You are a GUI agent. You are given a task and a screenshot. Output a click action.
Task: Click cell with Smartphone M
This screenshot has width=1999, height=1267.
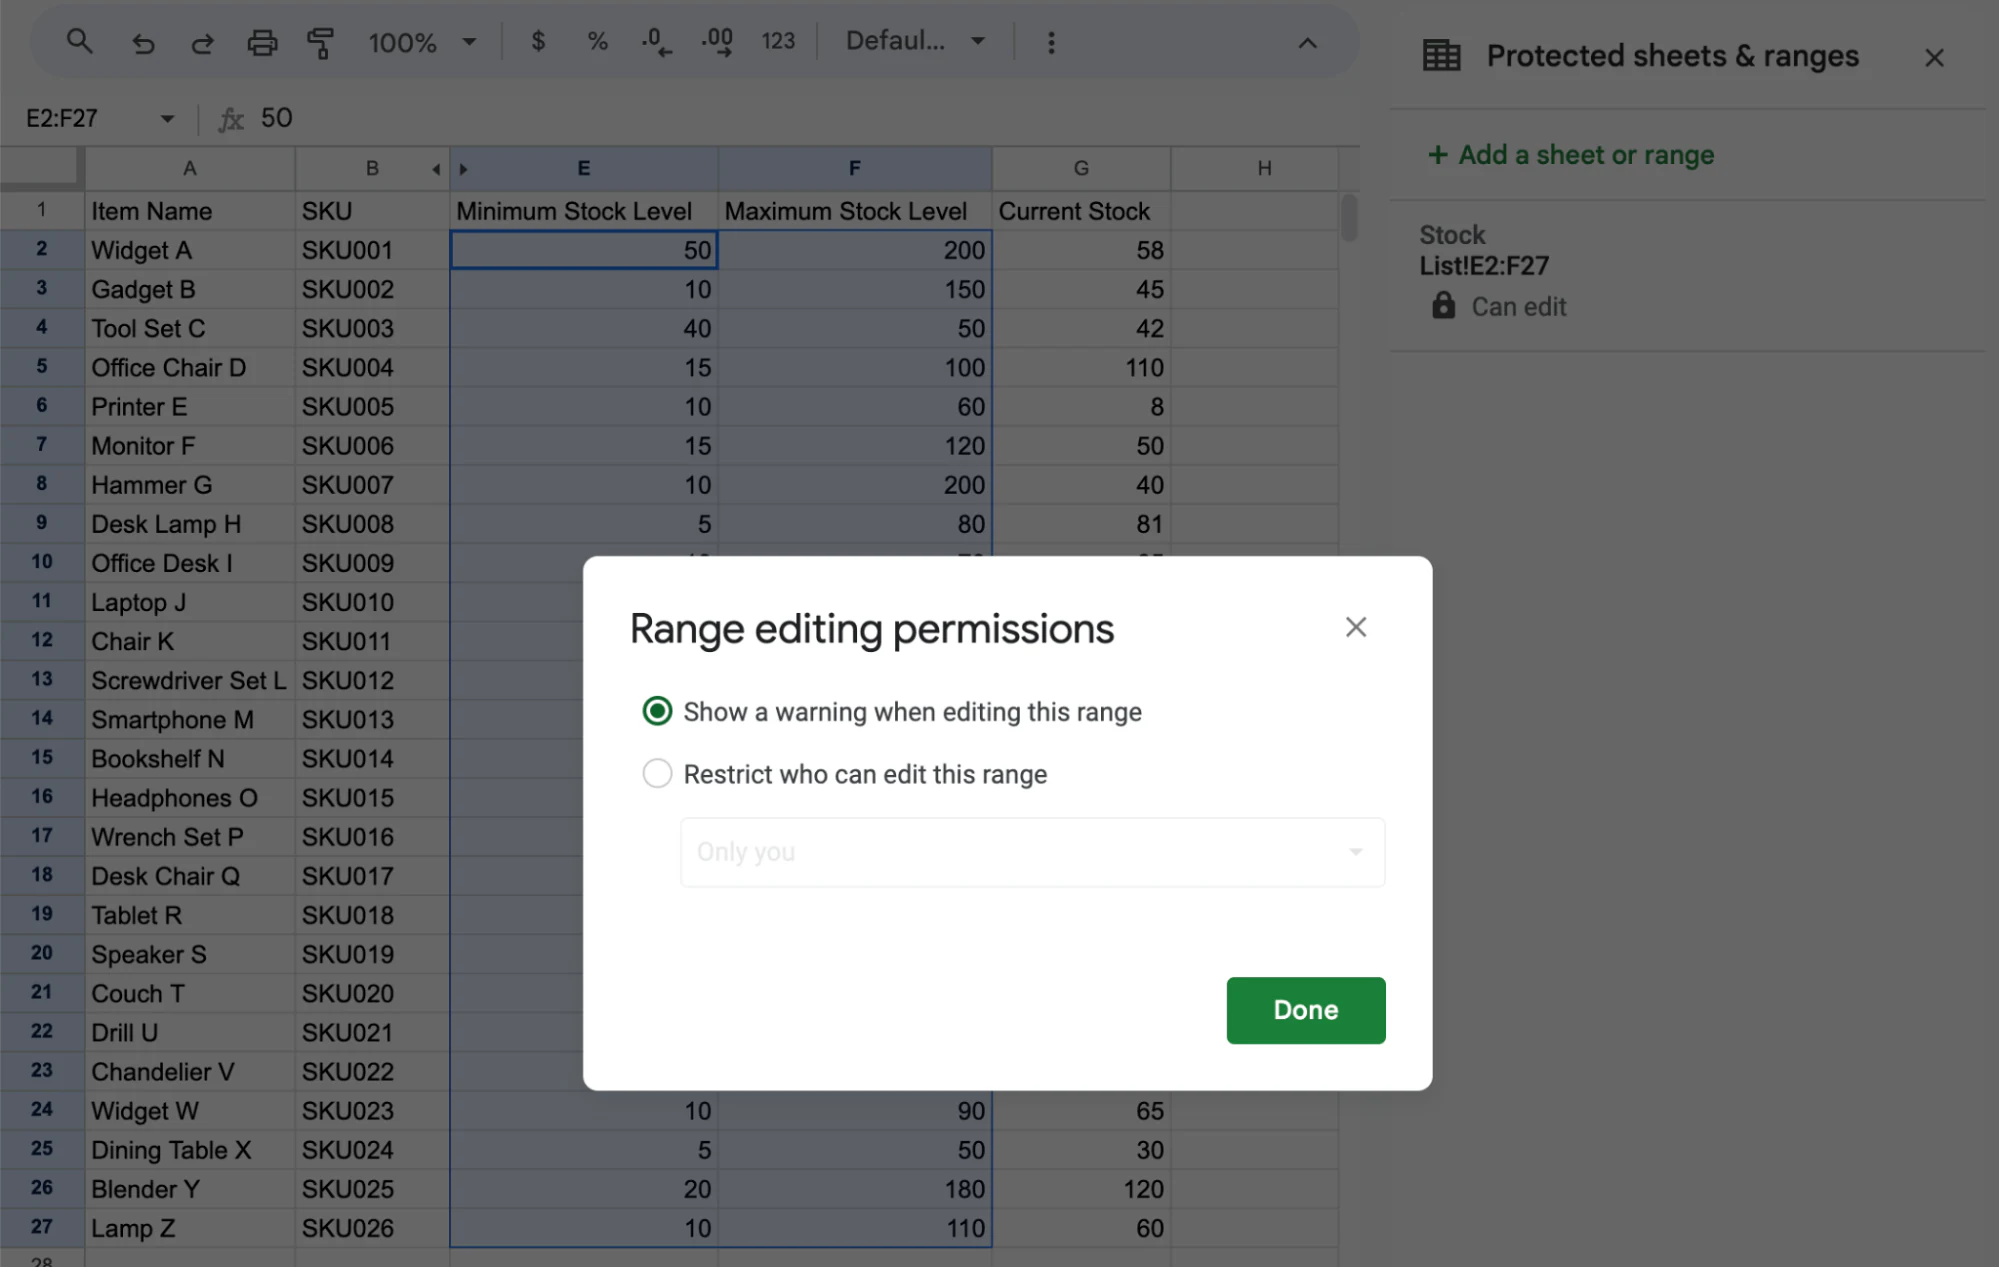[x=189, y=719]
